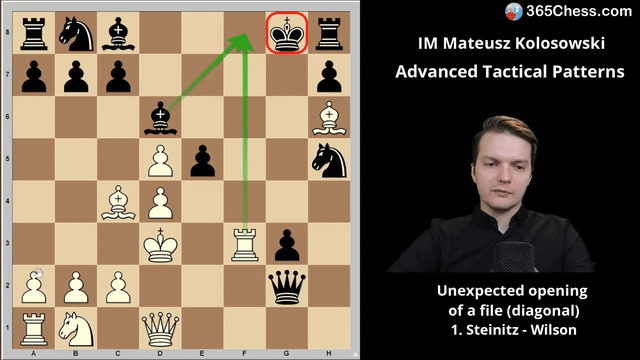Pick the white pawn on a2
The width and height of the screenshot is (640, 360).
[x=33, y=287]
